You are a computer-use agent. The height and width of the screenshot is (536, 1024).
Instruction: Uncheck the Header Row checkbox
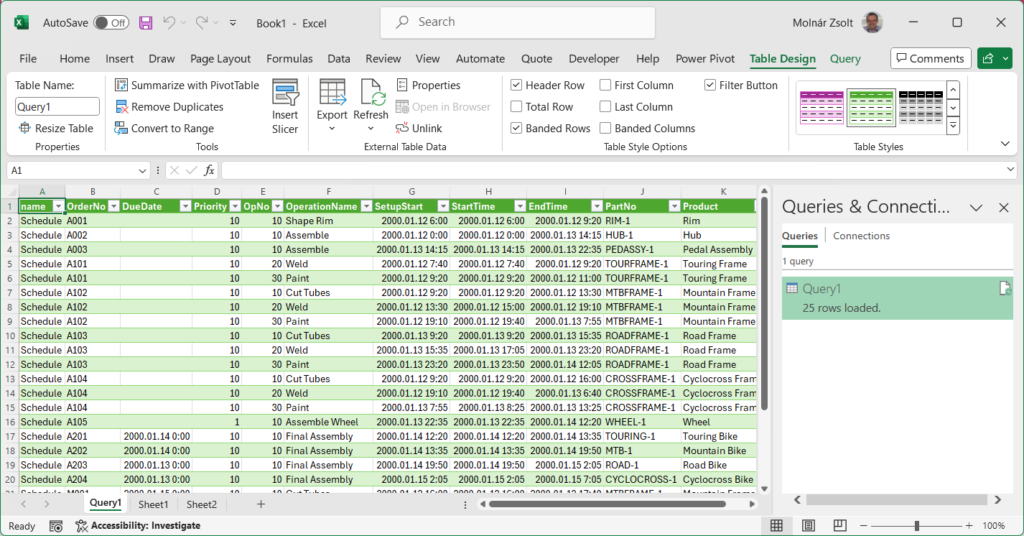tap(516, 86)
